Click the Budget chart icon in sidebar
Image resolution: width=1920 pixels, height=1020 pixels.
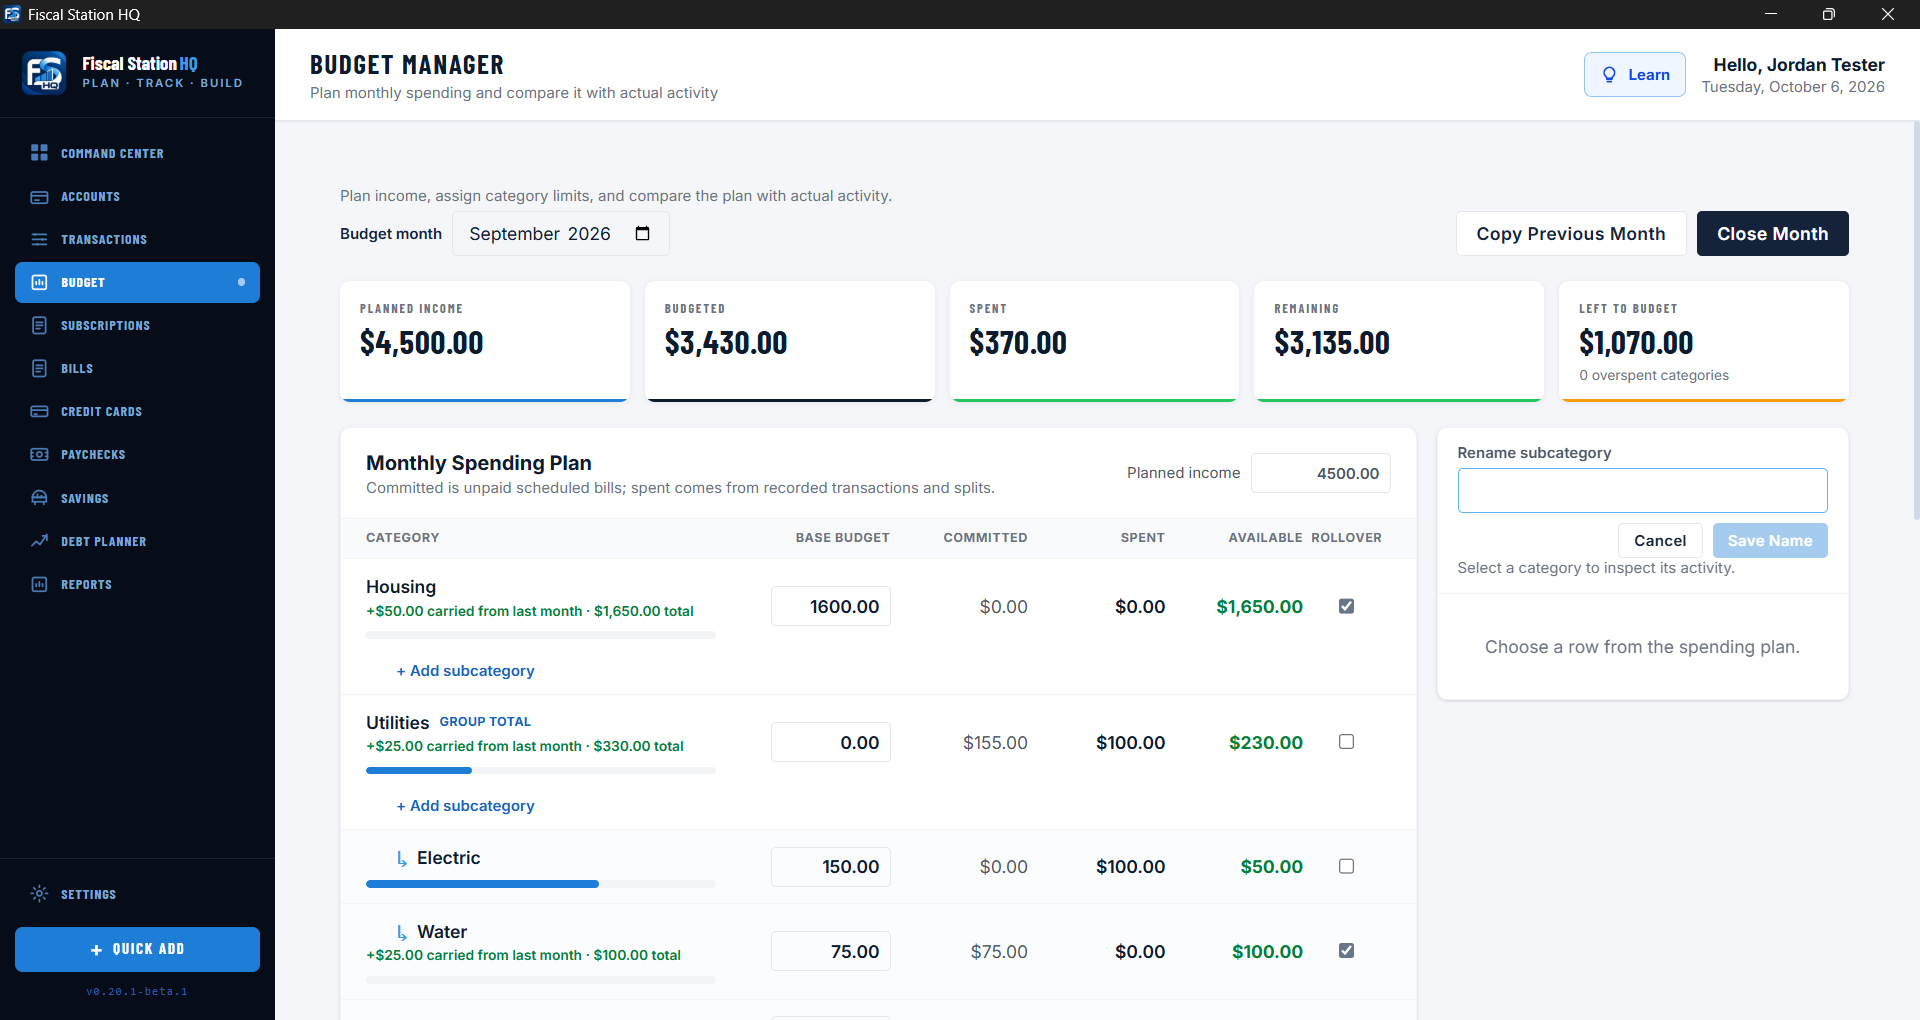[39, 282]
